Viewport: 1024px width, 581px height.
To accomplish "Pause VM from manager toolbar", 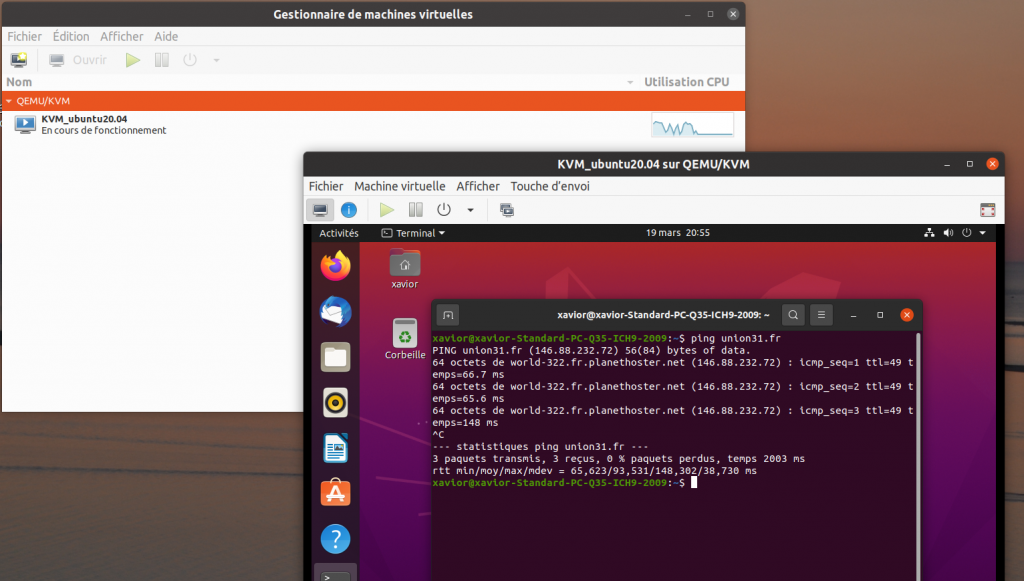I will pyautogui.click(x=161, y=60).
